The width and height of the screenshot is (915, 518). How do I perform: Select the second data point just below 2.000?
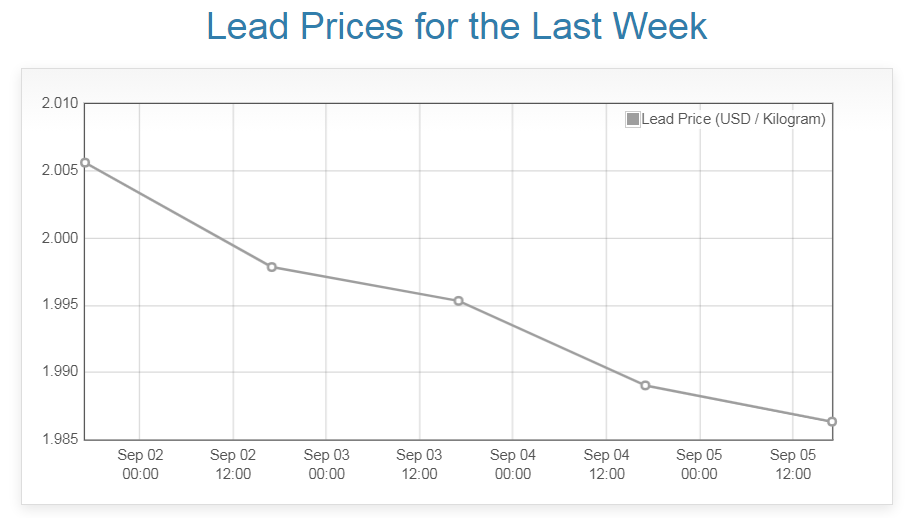pyautogui.click(x=272, y=267)
